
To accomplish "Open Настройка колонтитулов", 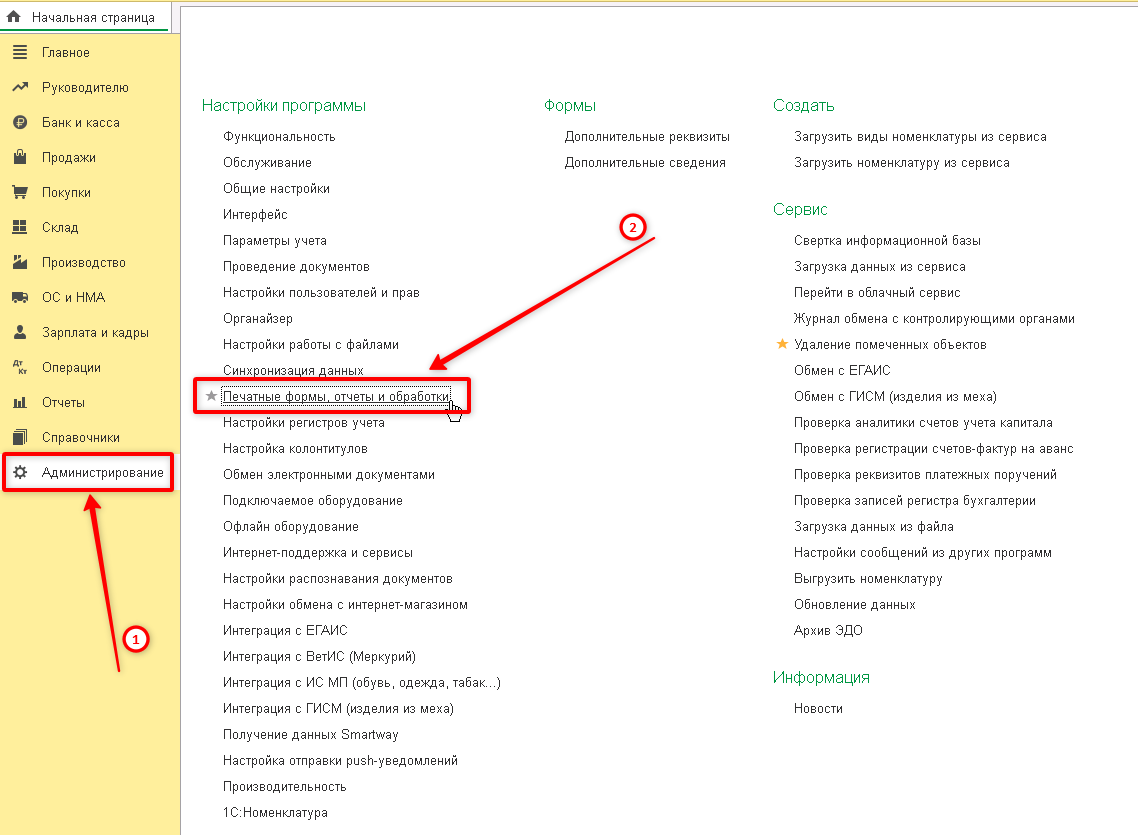I will (x=295, y=448).
